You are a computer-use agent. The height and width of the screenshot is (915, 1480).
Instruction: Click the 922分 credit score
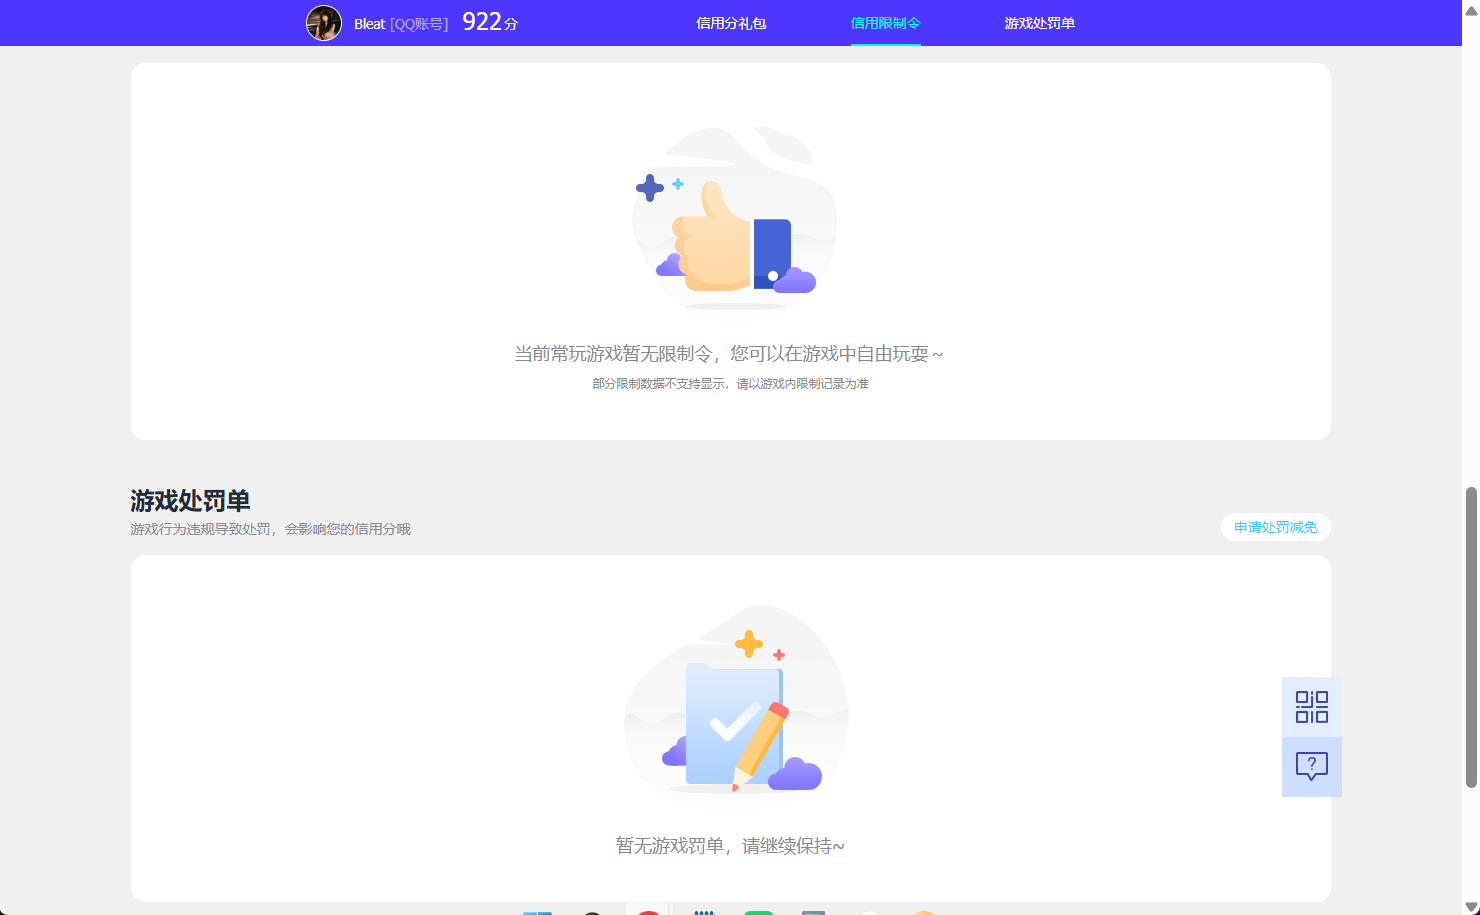(x=490, y=22)
